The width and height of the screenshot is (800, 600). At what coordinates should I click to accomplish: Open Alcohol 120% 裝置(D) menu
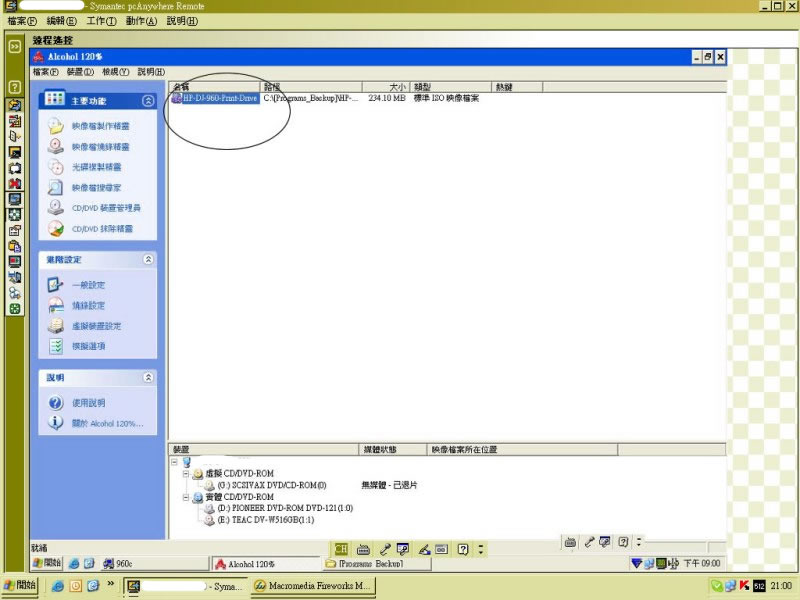point(80,72)
